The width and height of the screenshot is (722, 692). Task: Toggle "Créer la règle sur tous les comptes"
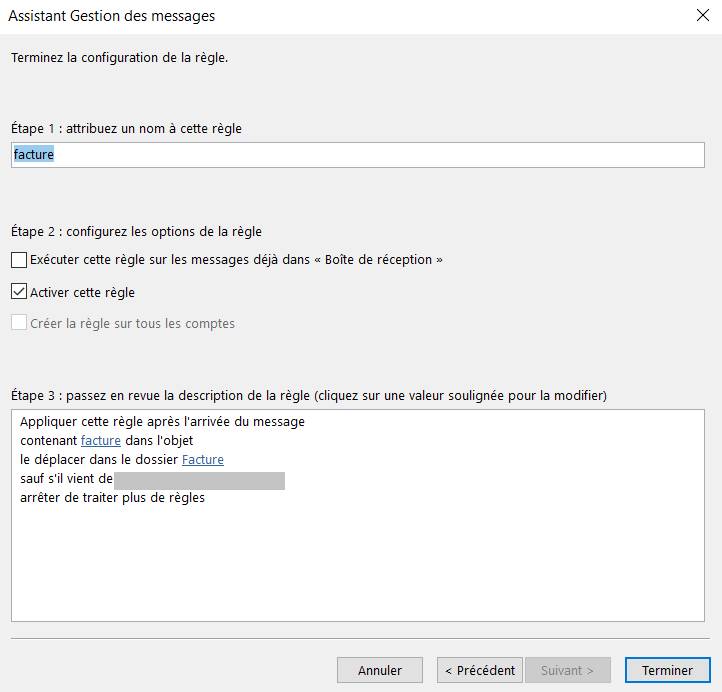click(19, 322)
